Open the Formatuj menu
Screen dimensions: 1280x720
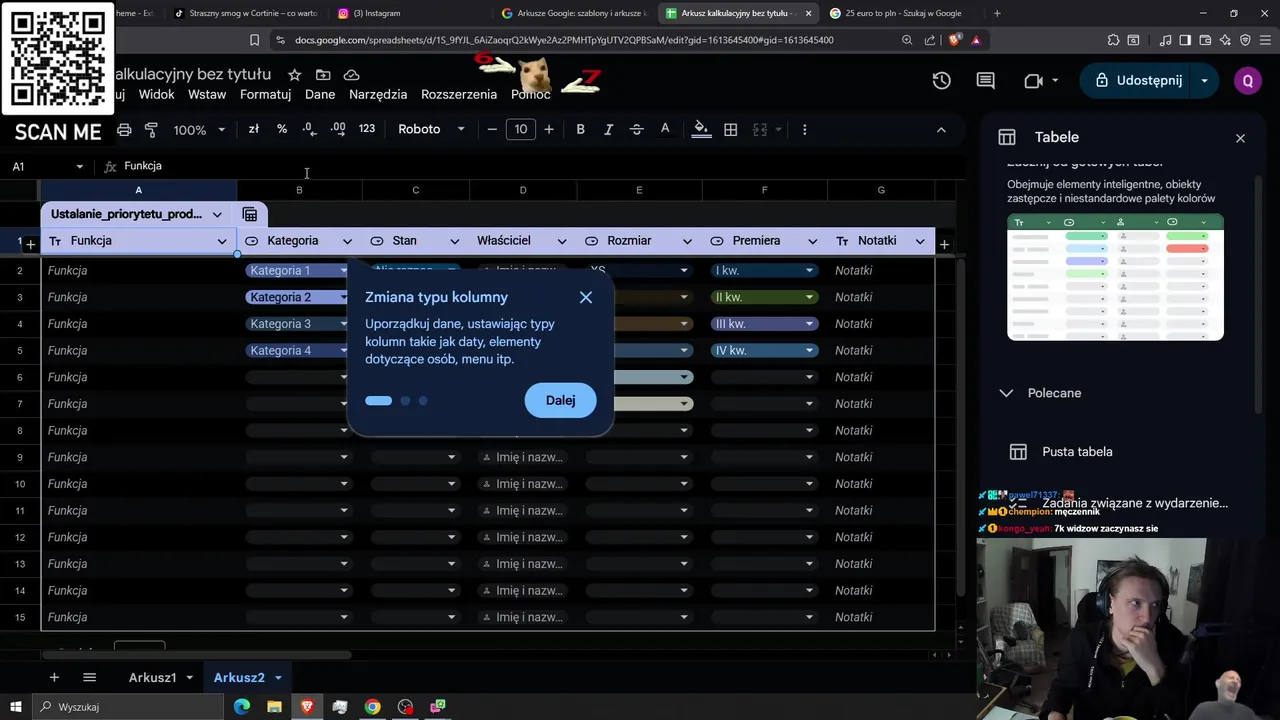point(265,94)
